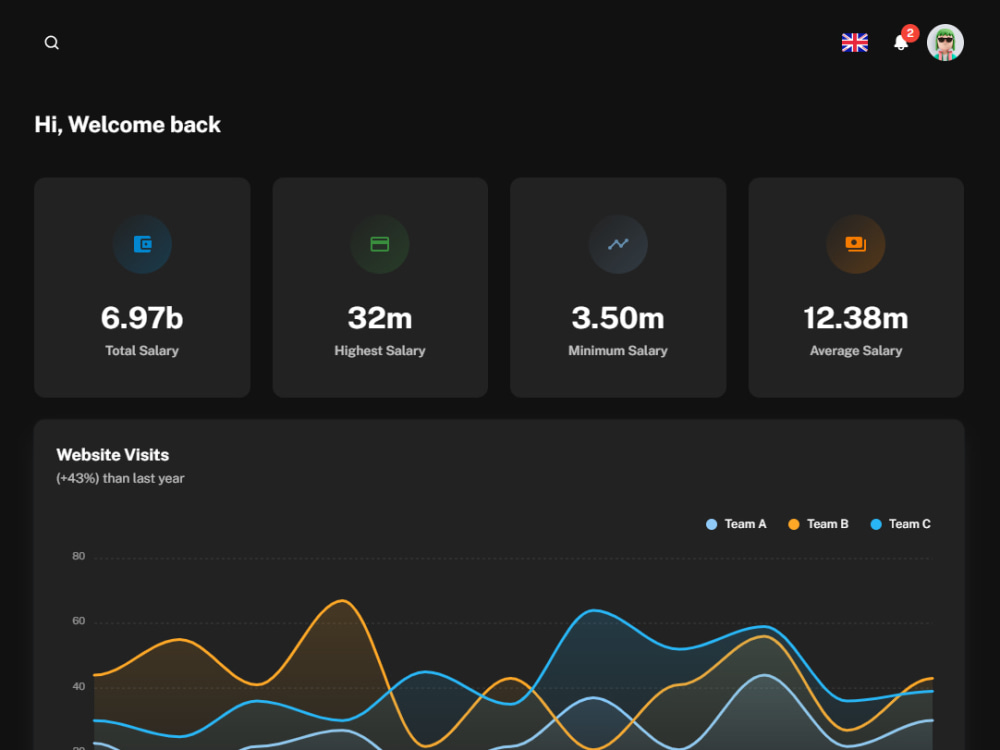The height and width of the screenshot is (750, 1000).
Task: Click the 6.97b Total Salary value
Action: [142, 318]
